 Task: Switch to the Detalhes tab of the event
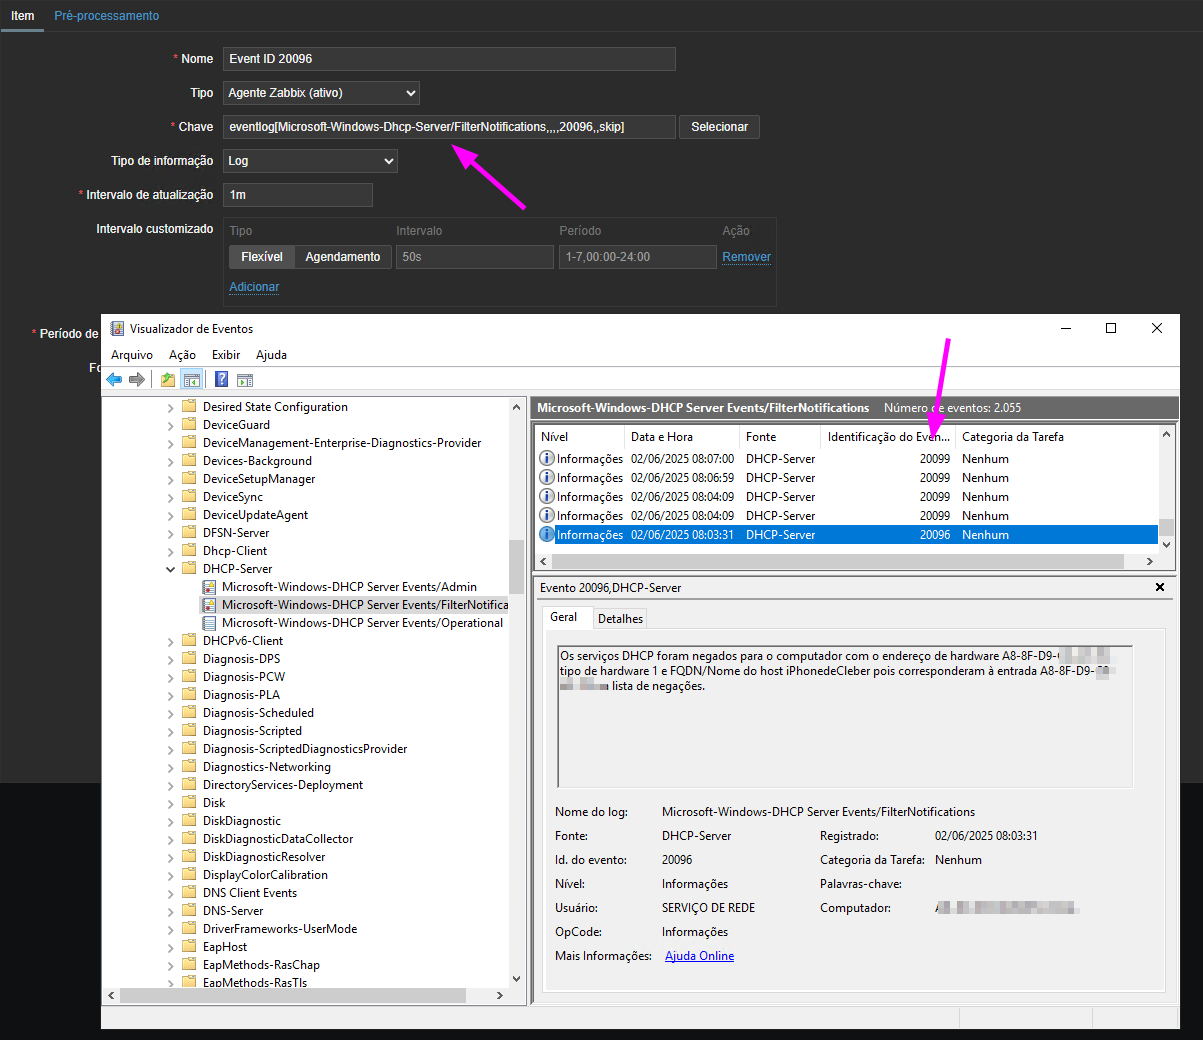coord(620,618)
